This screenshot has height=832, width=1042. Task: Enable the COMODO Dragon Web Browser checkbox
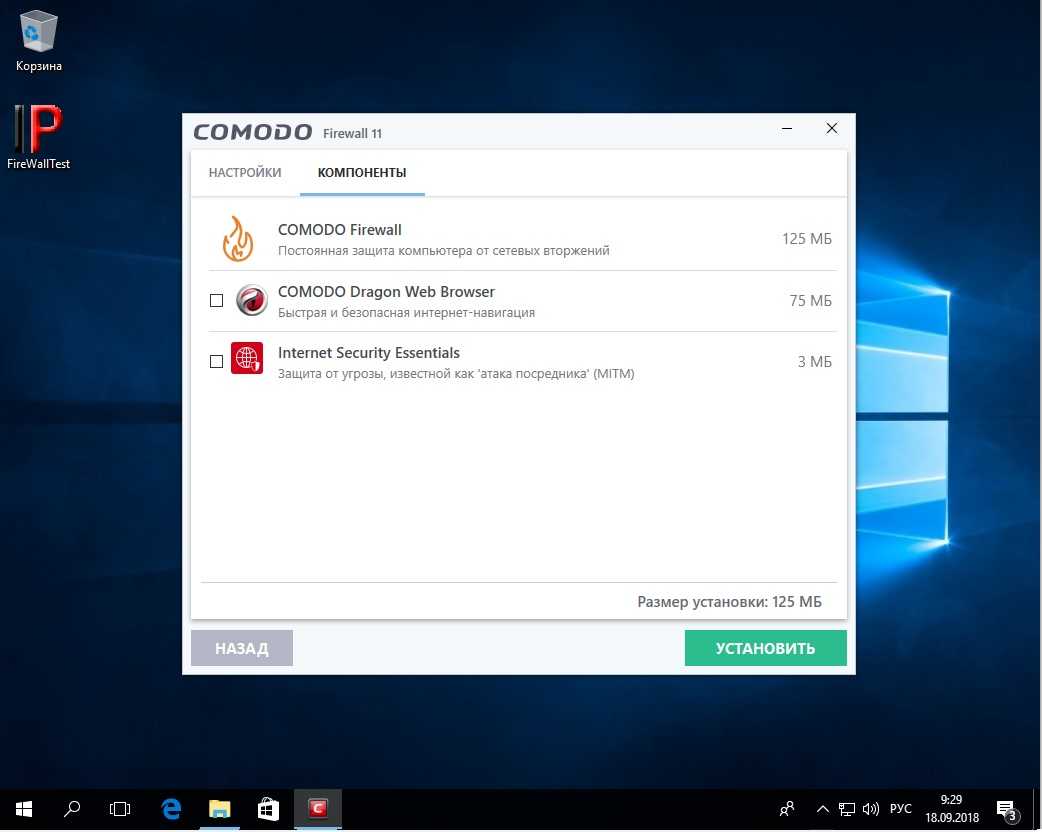(216, 300)
